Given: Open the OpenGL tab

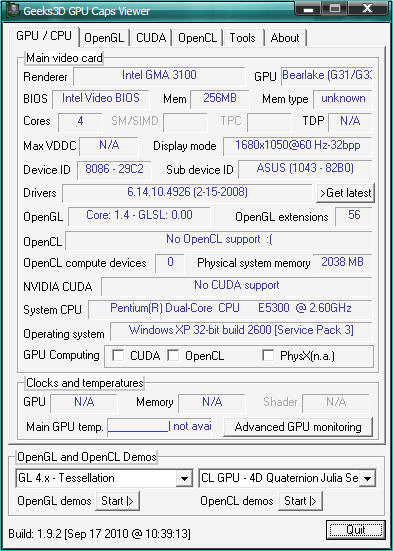Looking at the screenshot, I should (104, 38).
